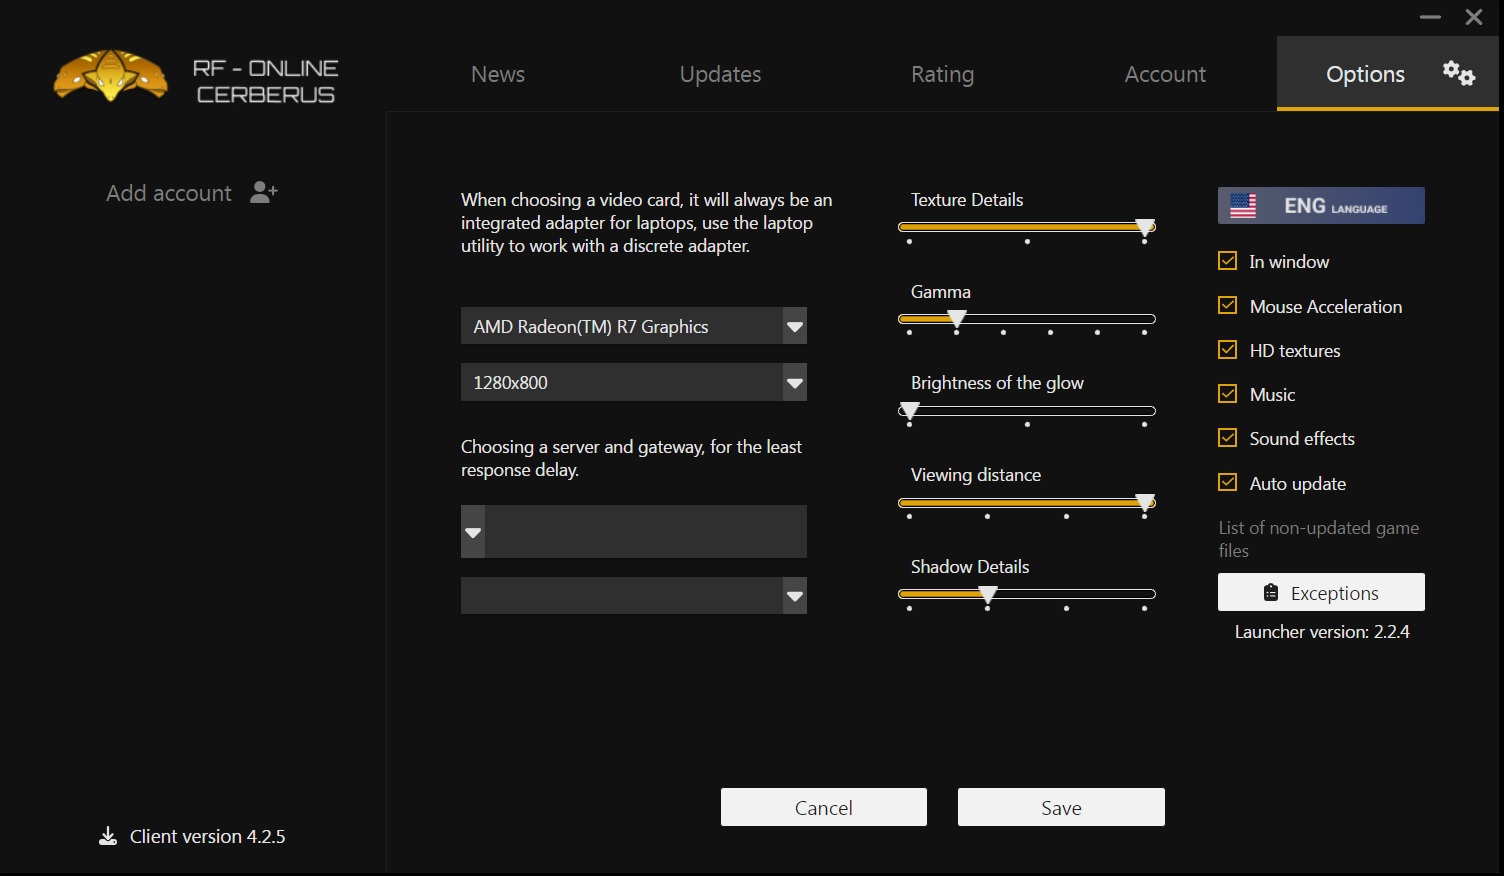The image size is (1504, 876).
Task: Click the Client version 4.2.5 text
Action: (x=207, y=836)
